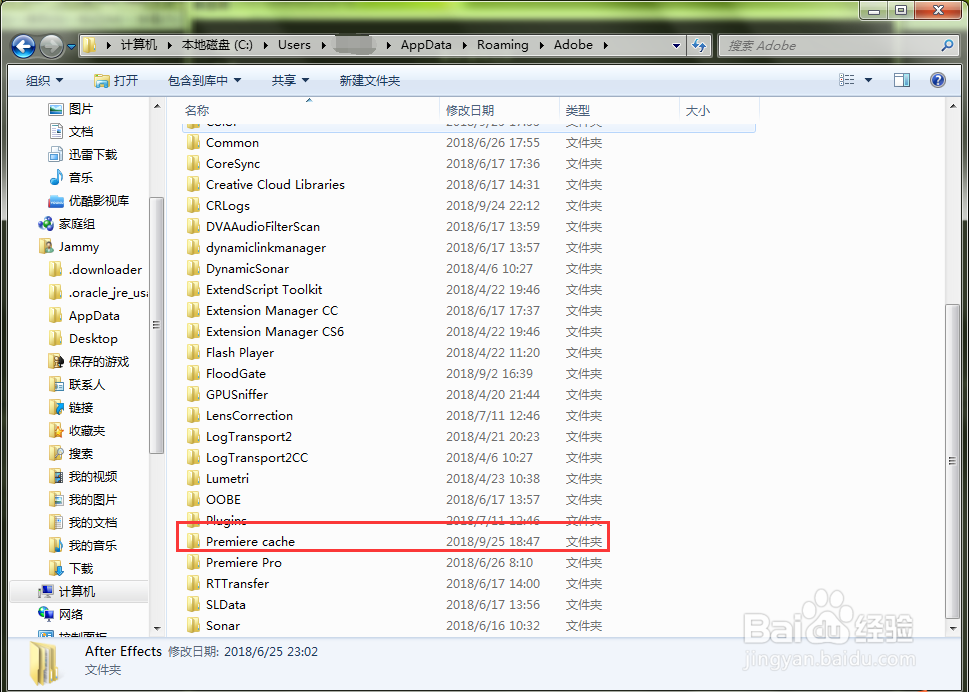
Task: Select the Sonar folder
Action: coord(222,626)
